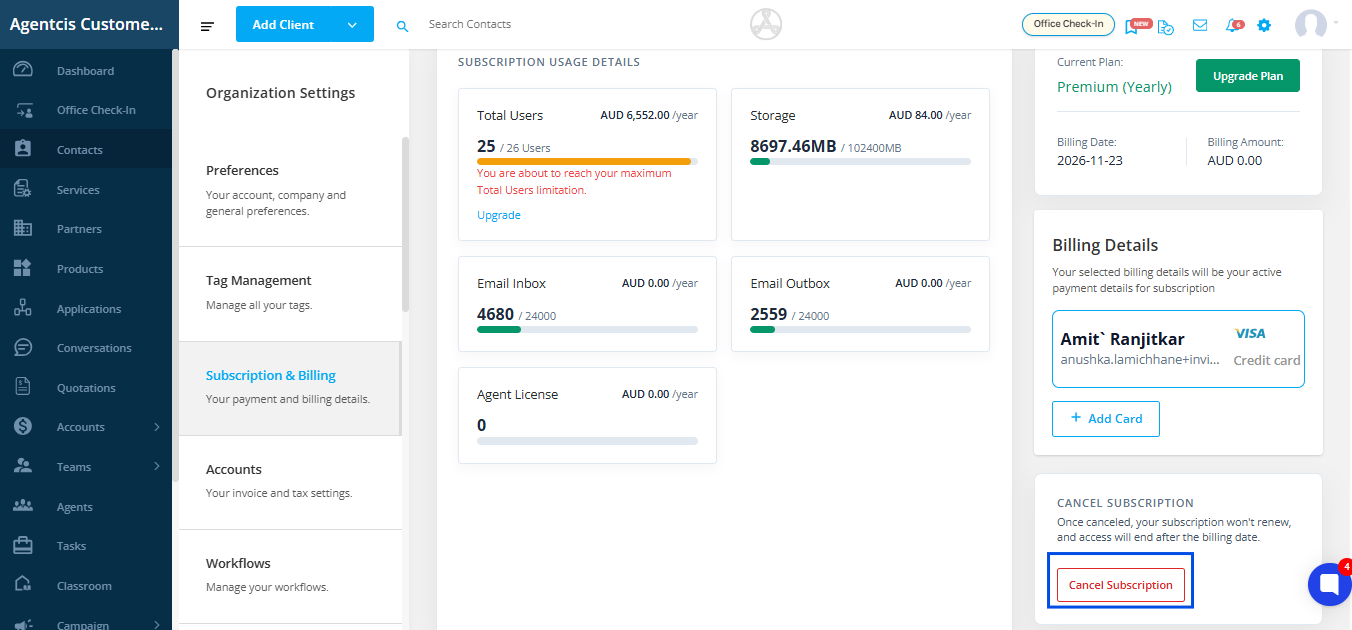The height and width of the screenshot is (630, 1352).
Task: Open the mail envelope icon in header
Action: (x=1200, y=25)
